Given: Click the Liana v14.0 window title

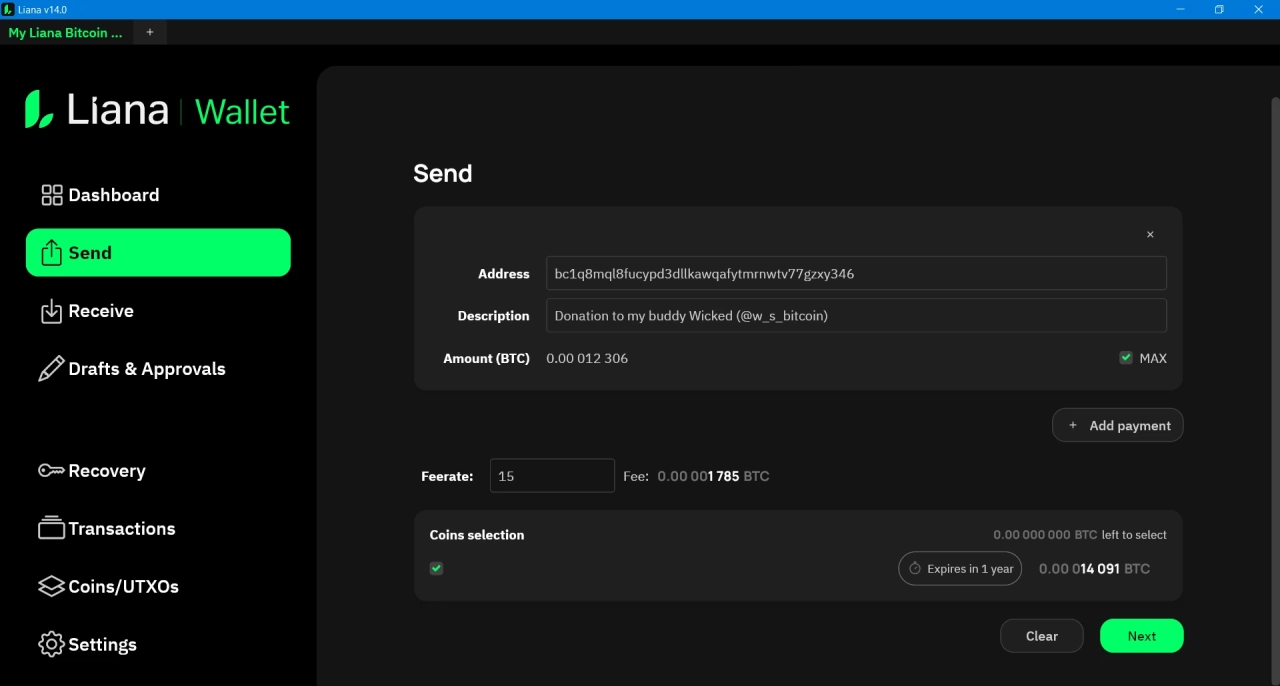Looking at the screenshot, I should (x=42, y=9).
